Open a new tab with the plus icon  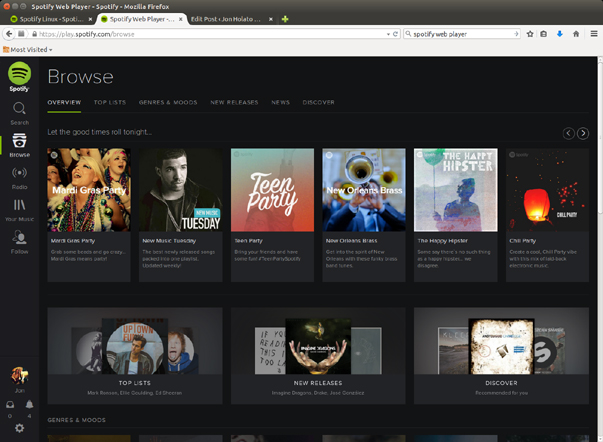285,19
